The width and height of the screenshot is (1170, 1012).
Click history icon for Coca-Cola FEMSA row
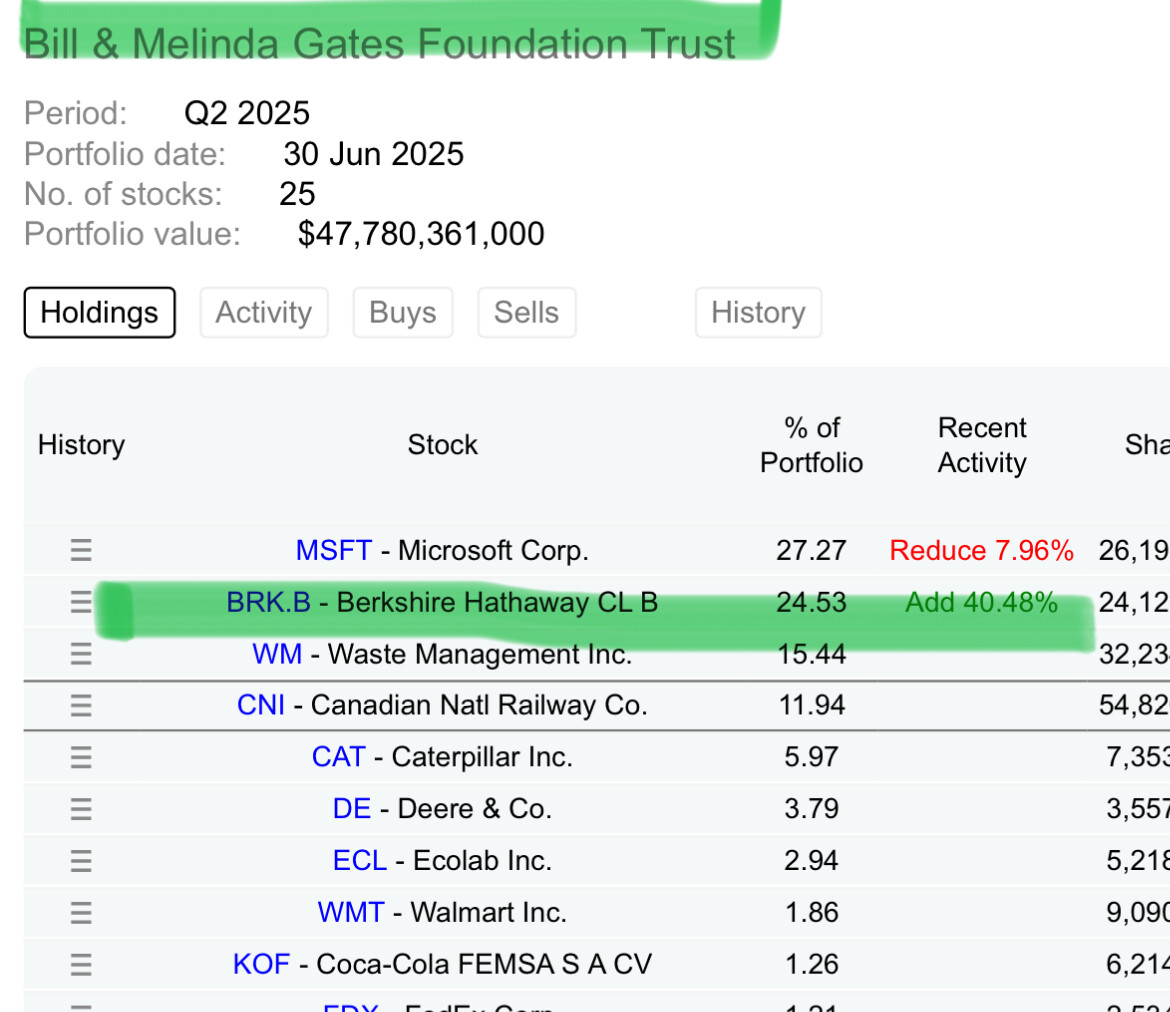pyautogui.click(x=81, y=965)
